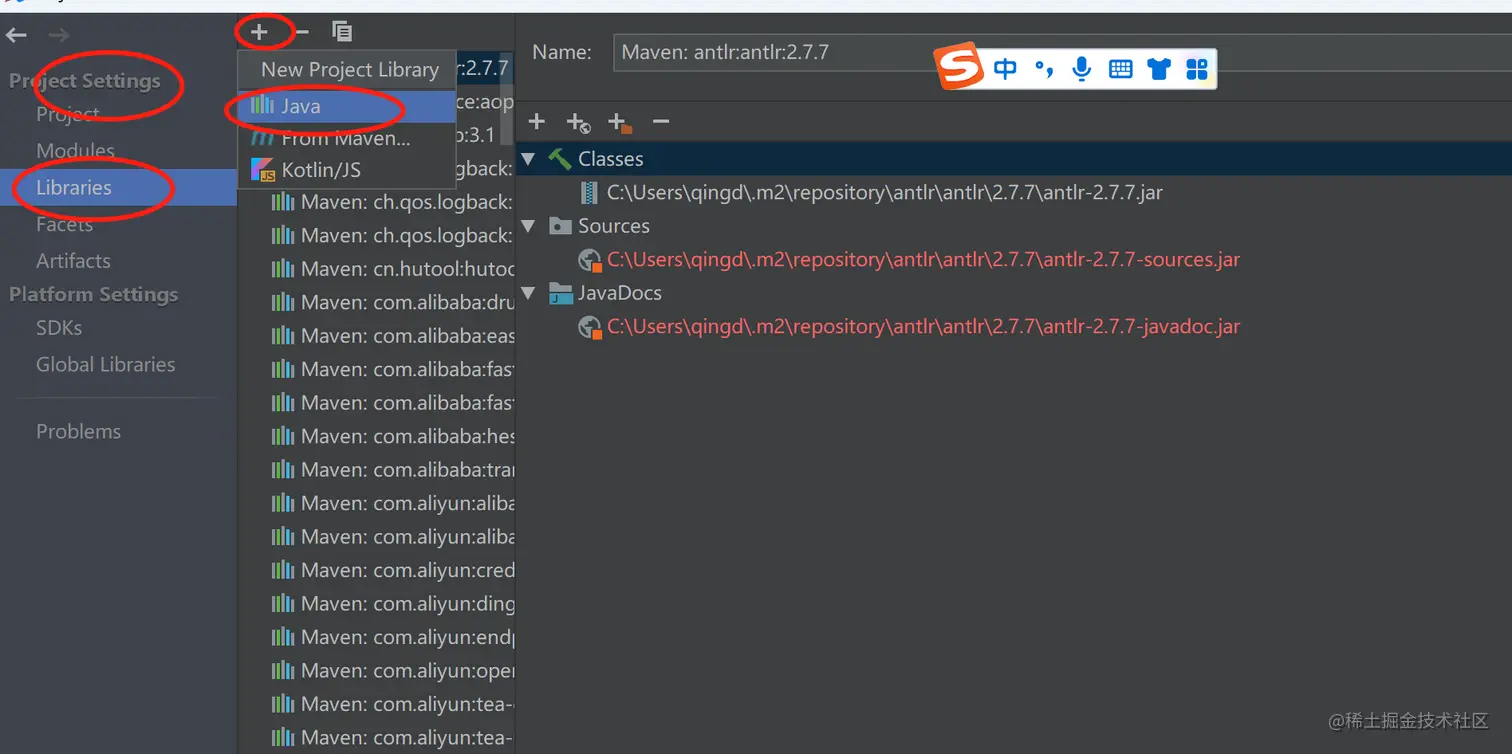Click the library Name field

[1062, 52]
